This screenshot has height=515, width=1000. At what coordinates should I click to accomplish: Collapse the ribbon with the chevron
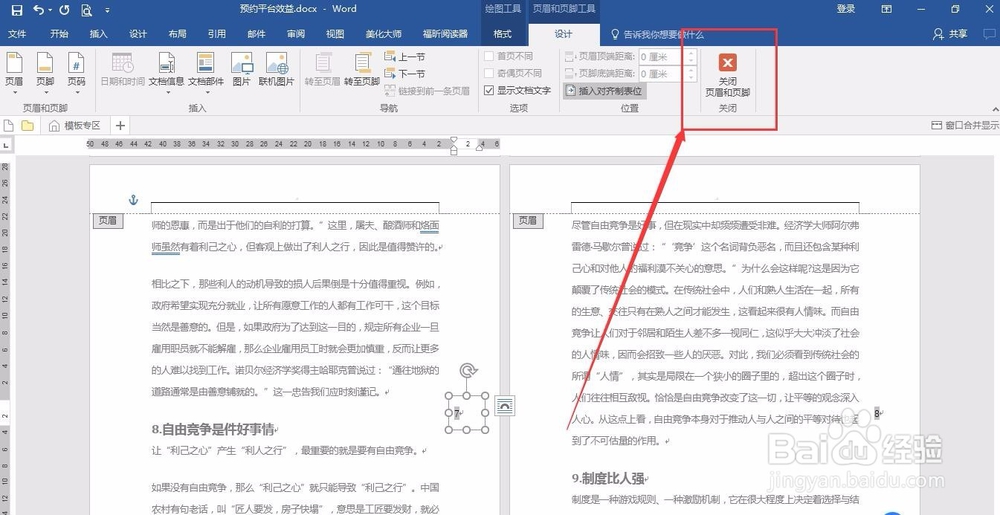point(995,109)
